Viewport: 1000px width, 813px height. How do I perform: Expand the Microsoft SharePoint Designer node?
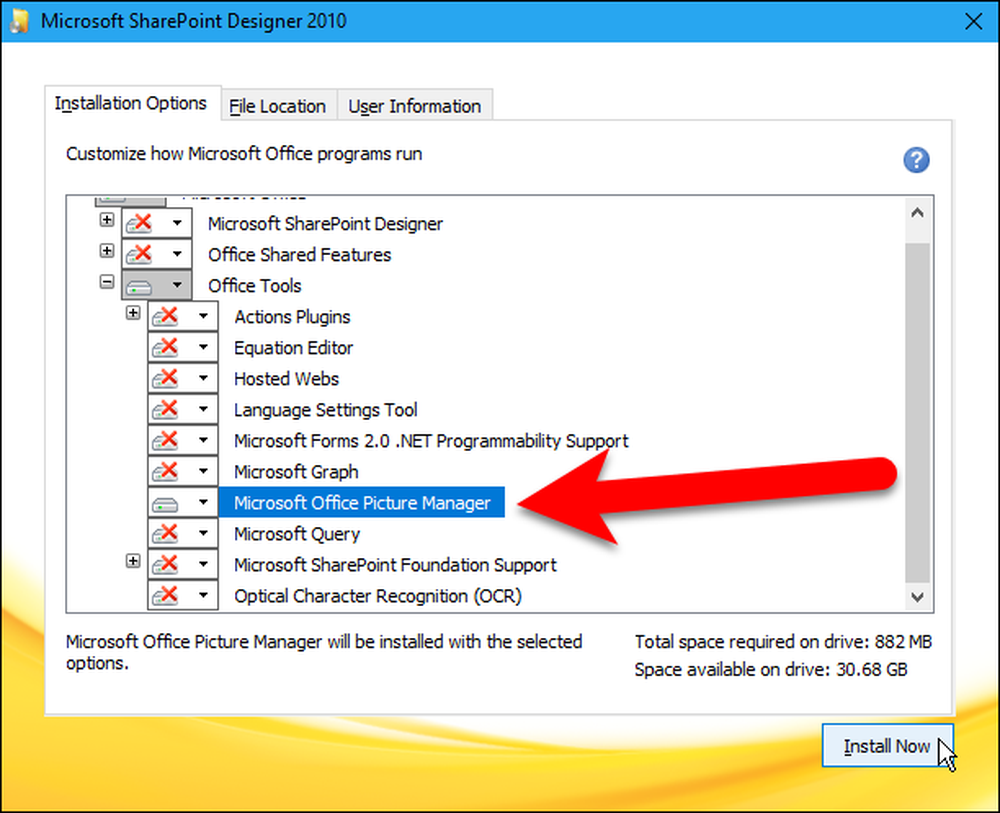tap(107, 219)
